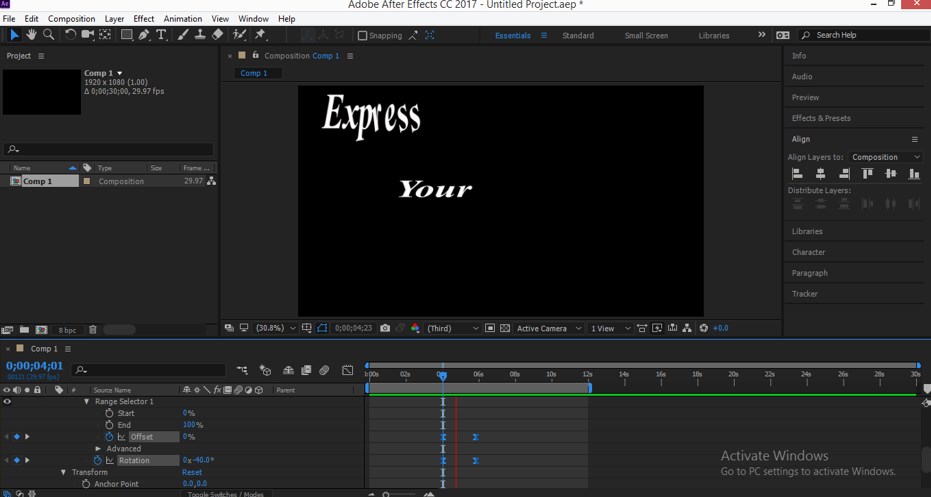Screen dimensions: 931x497
Task: Expand the Advanced property group
Action: click(x=99, y=449)
